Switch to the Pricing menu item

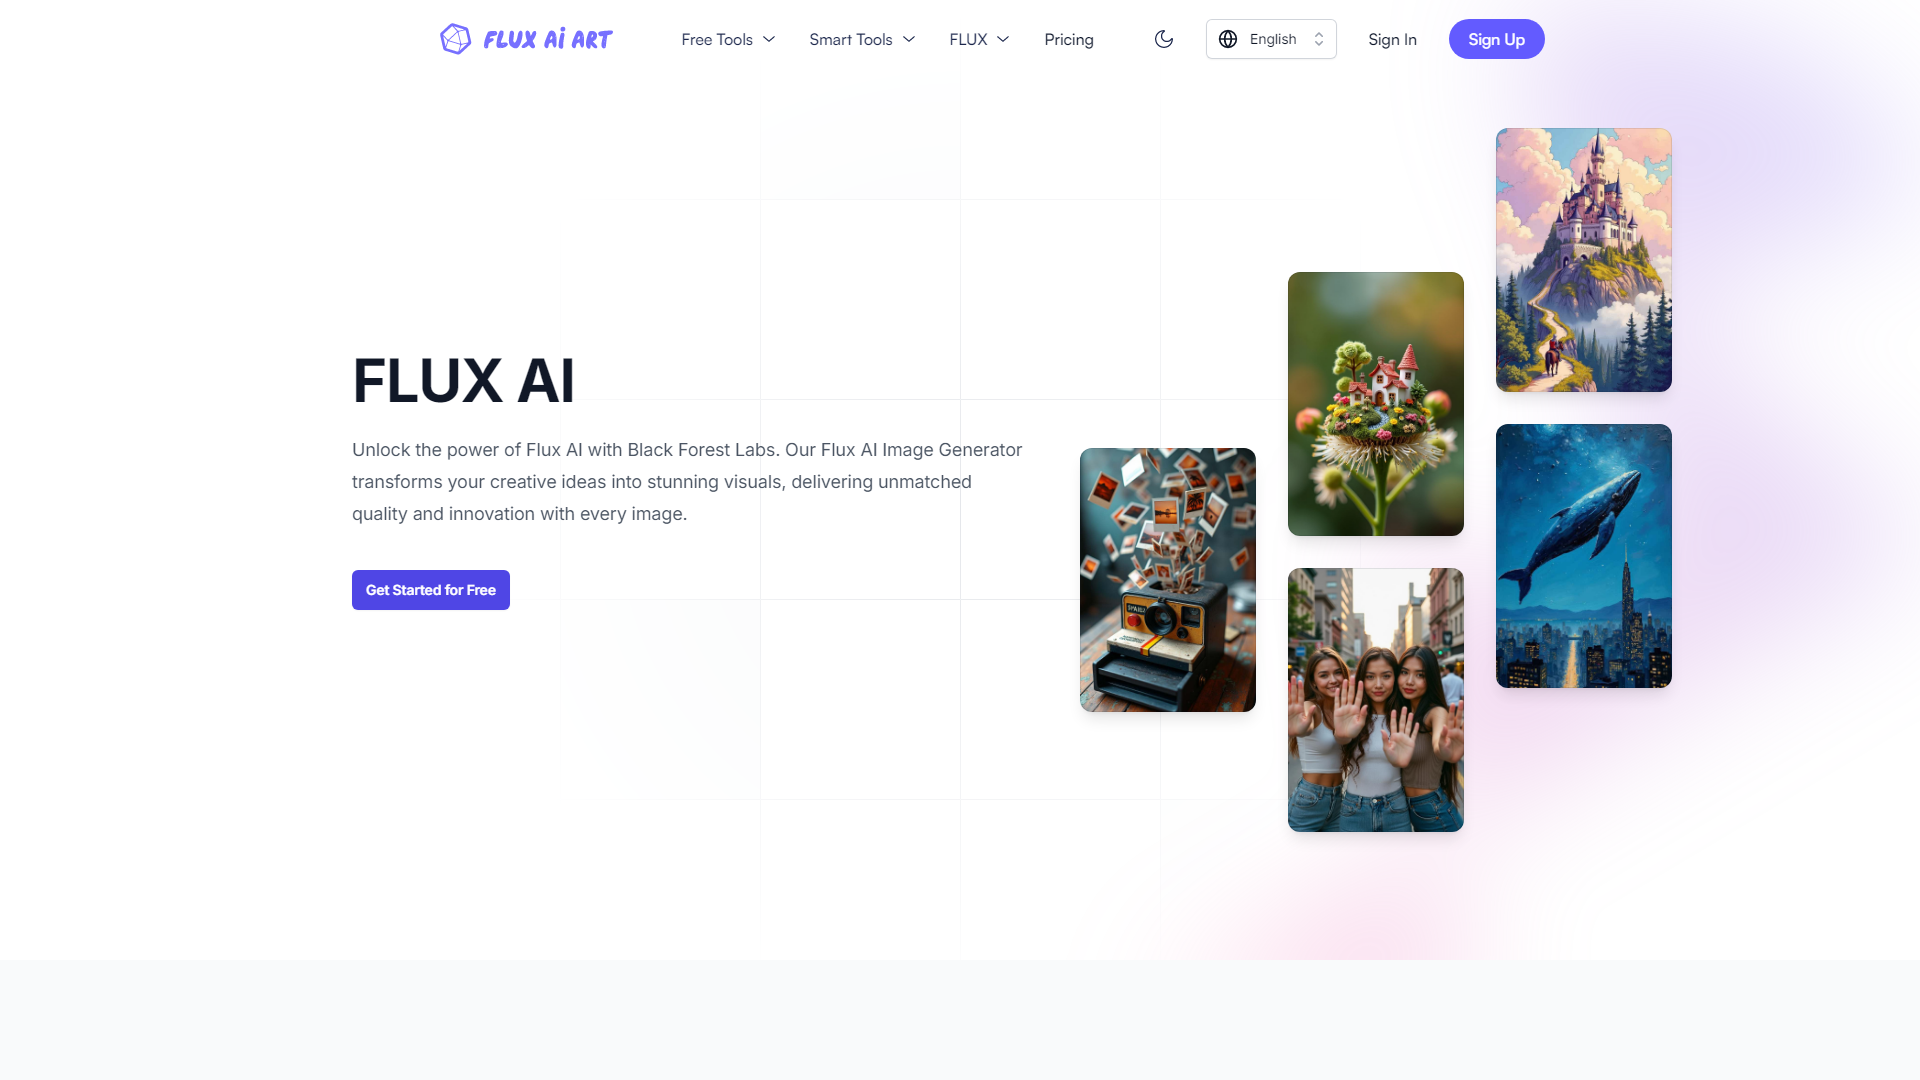point(1068,38)
